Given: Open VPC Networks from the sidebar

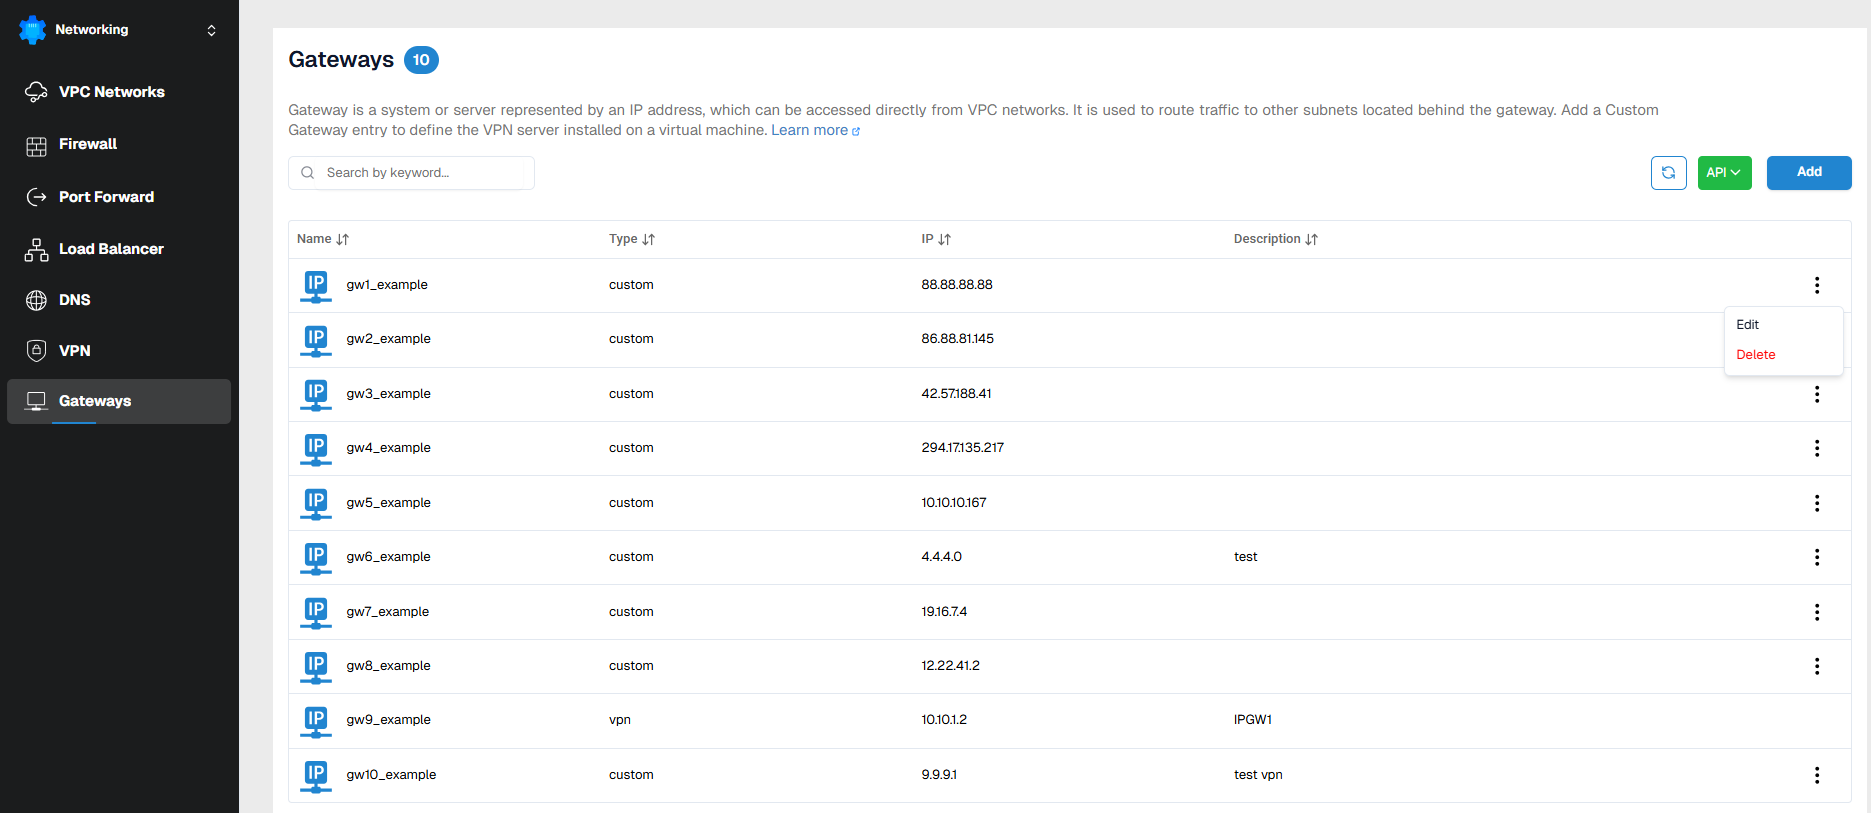Looking at the screenshot, I should pos(111,92).
